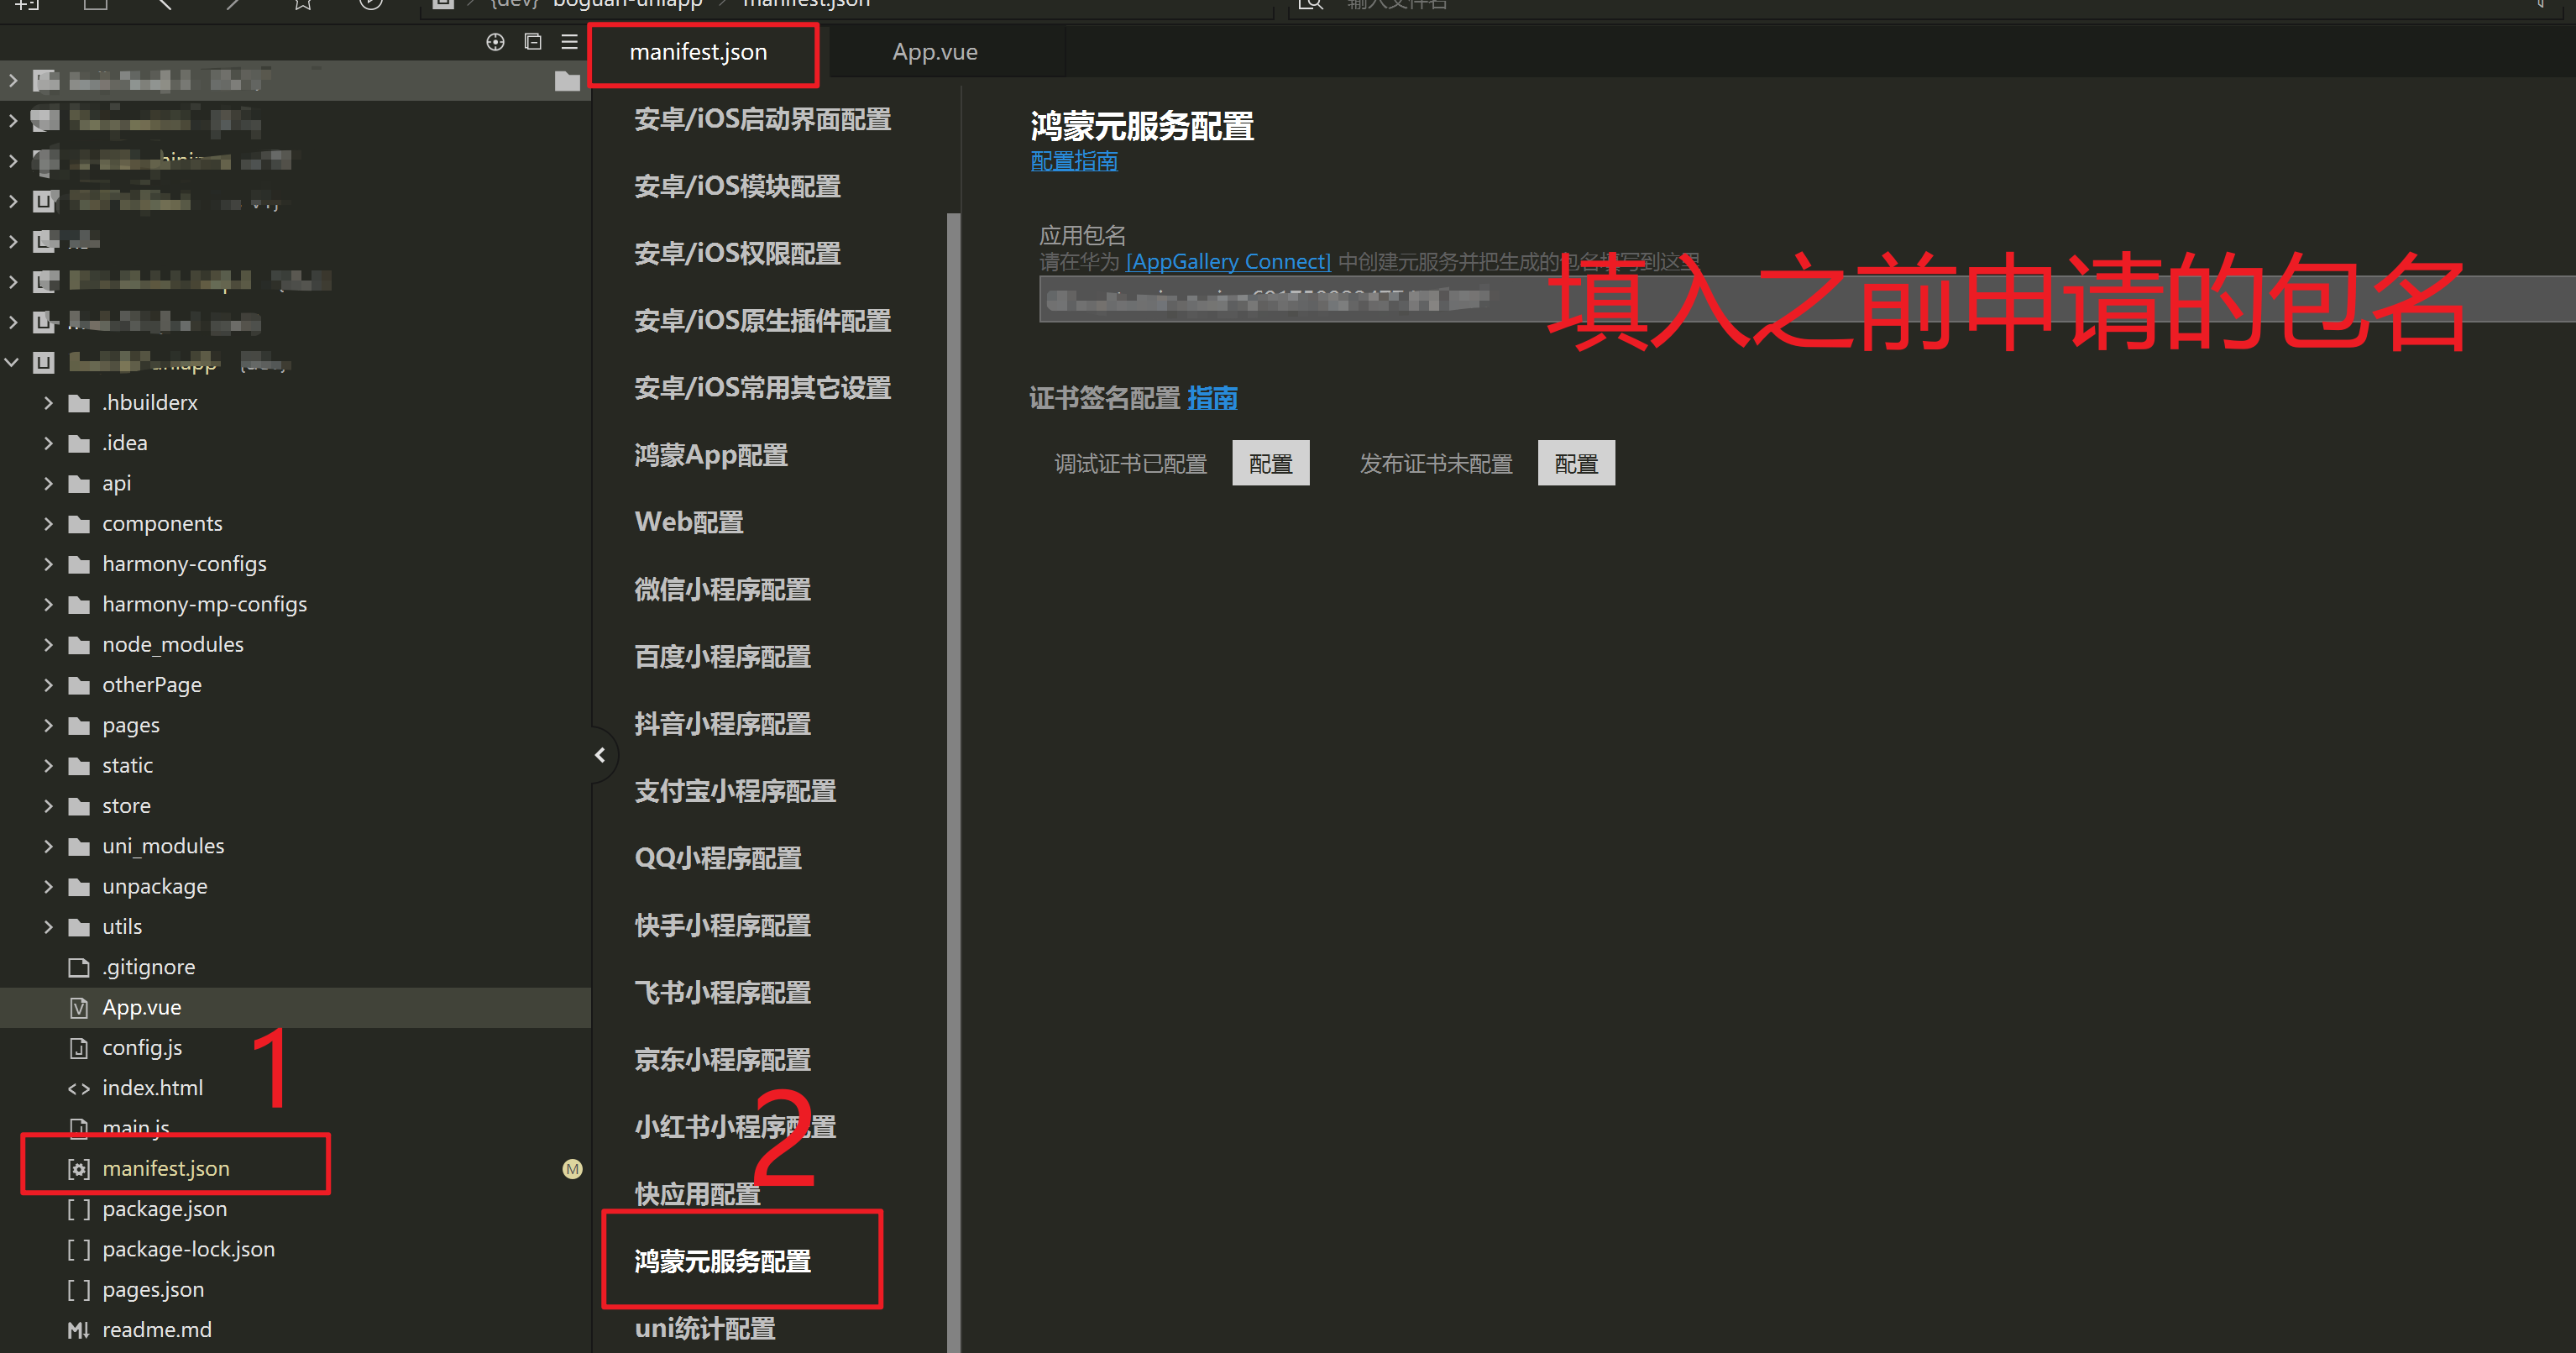Navigate forward with the right arrow icon
The width and height of the screenshot is (2576, 1353).
coord(233,5)
